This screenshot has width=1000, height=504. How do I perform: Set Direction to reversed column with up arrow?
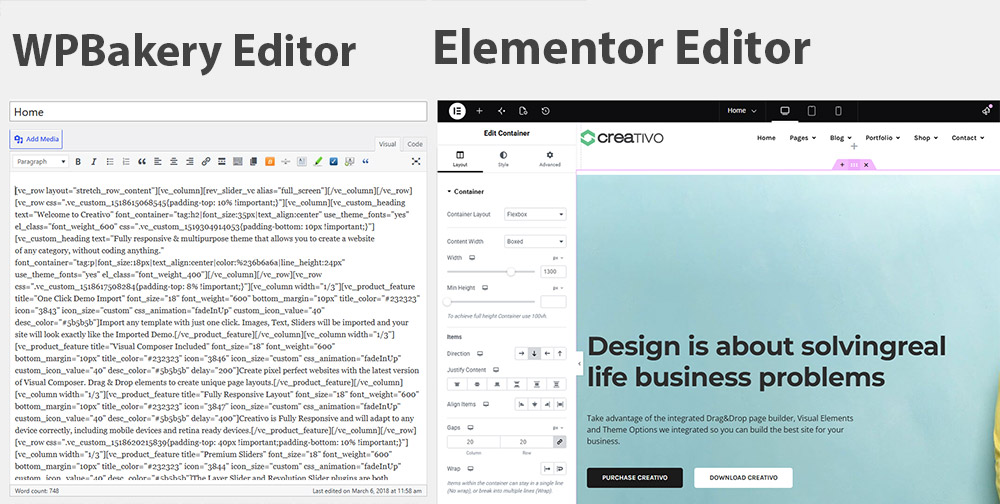[560, 353]
